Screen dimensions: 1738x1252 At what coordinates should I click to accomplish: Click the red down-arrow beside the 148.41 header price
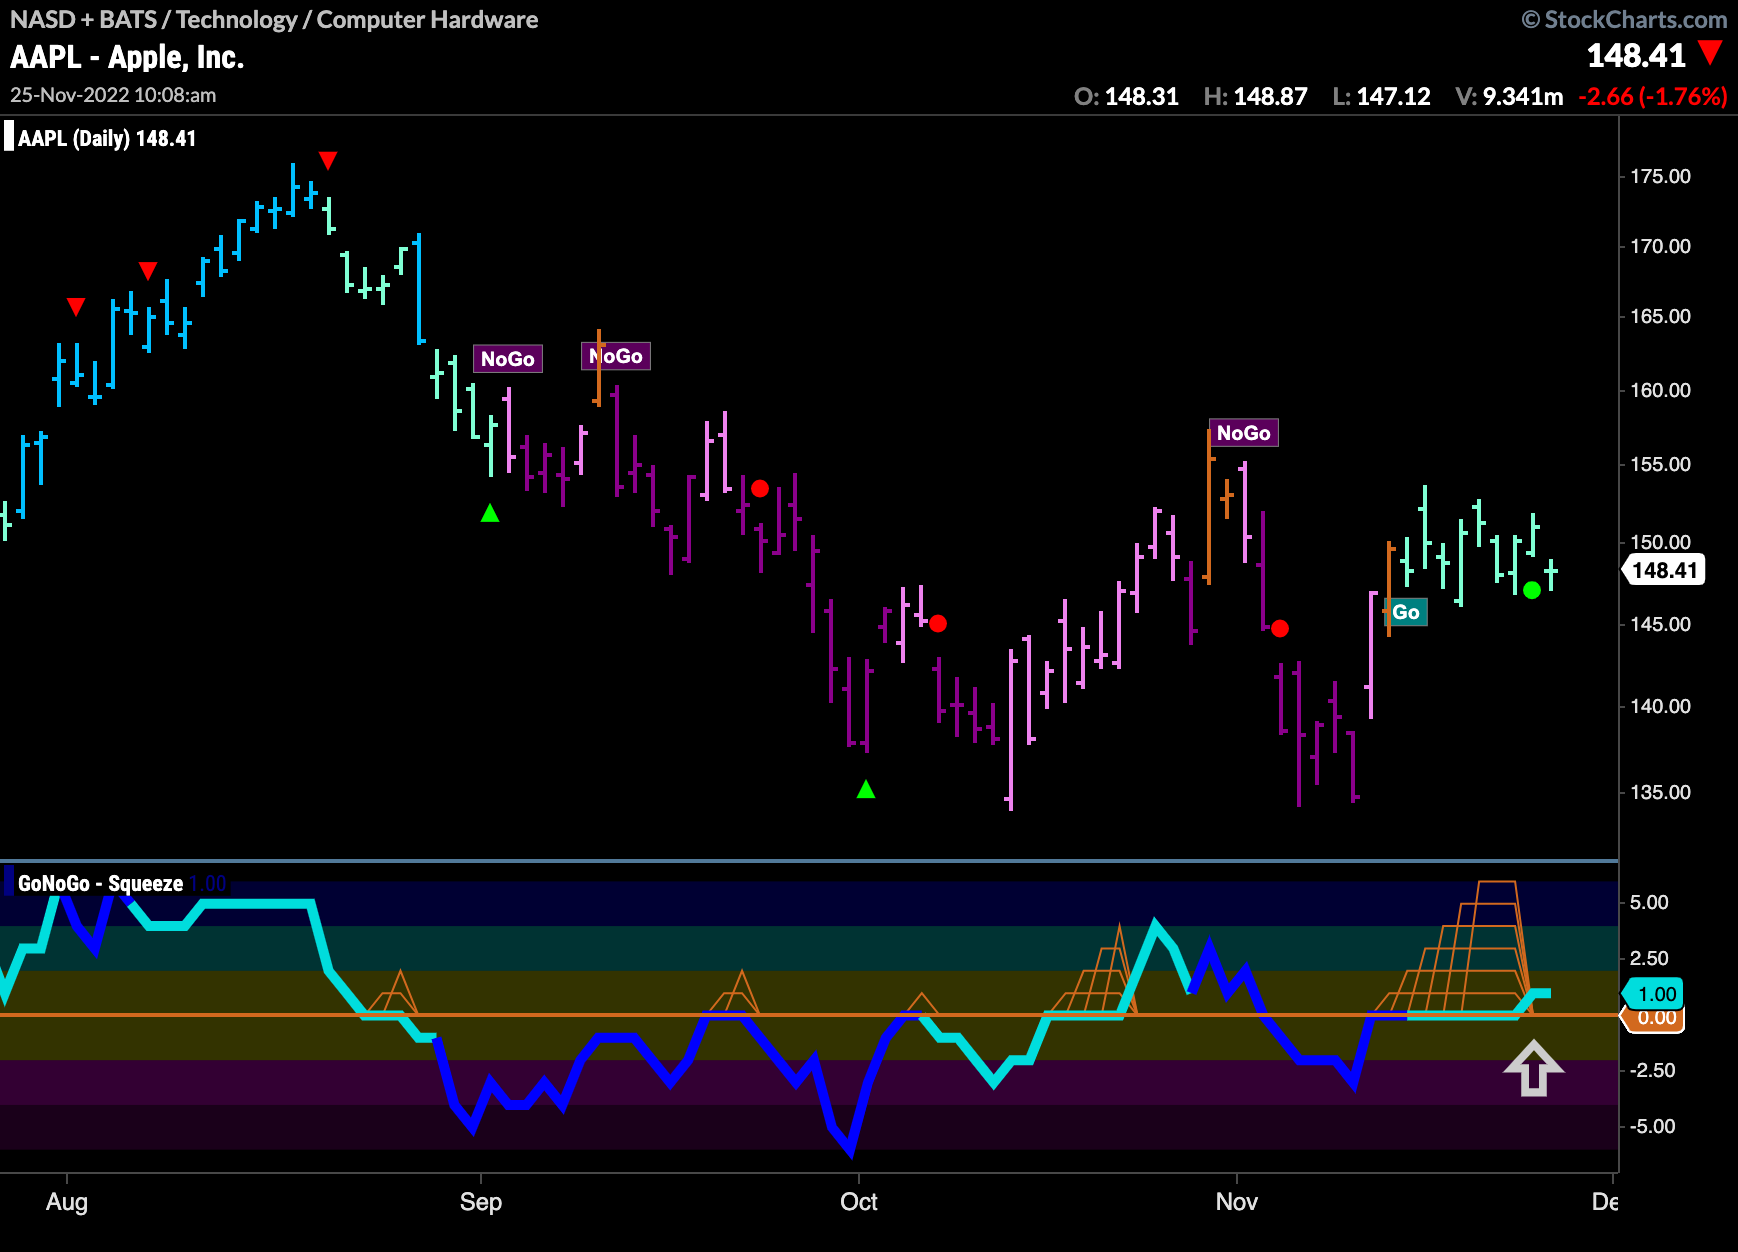tap(1711, 53)
